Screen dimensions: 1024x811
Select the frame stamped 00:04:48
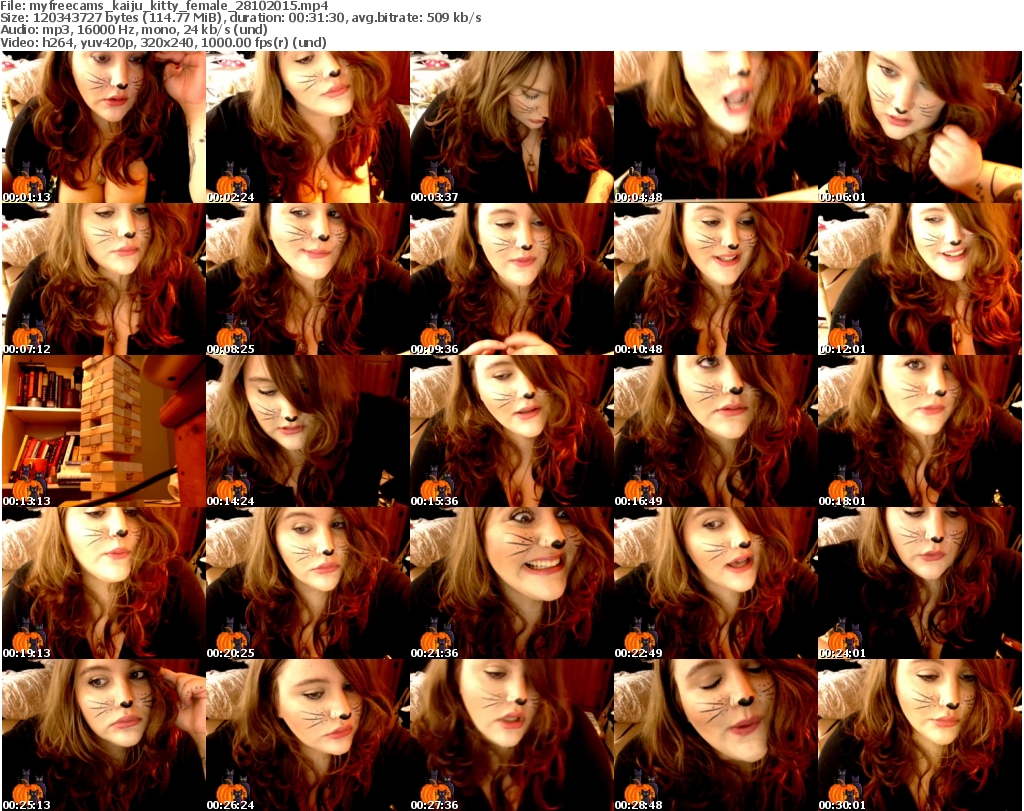716,127
